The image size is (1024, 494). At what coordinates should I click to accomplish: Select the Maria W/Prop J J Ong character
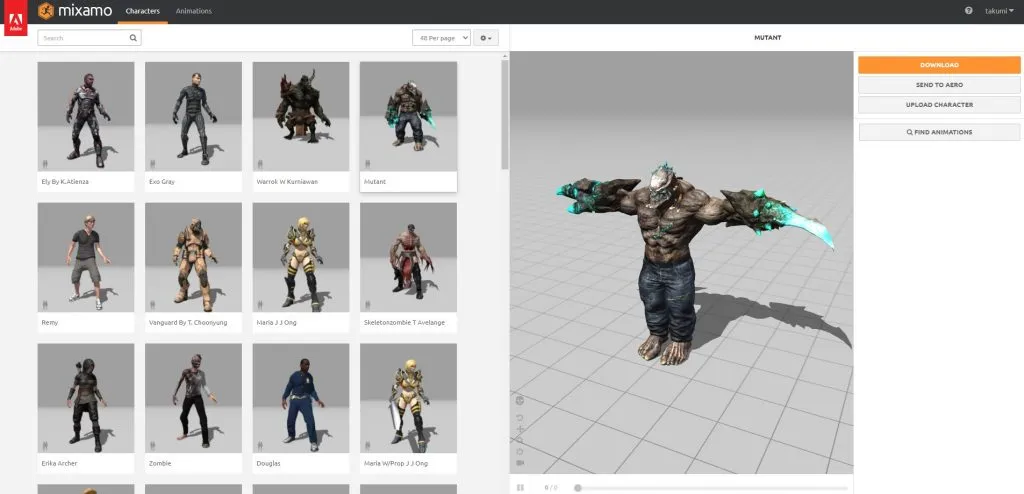click(x=408, y=408)
